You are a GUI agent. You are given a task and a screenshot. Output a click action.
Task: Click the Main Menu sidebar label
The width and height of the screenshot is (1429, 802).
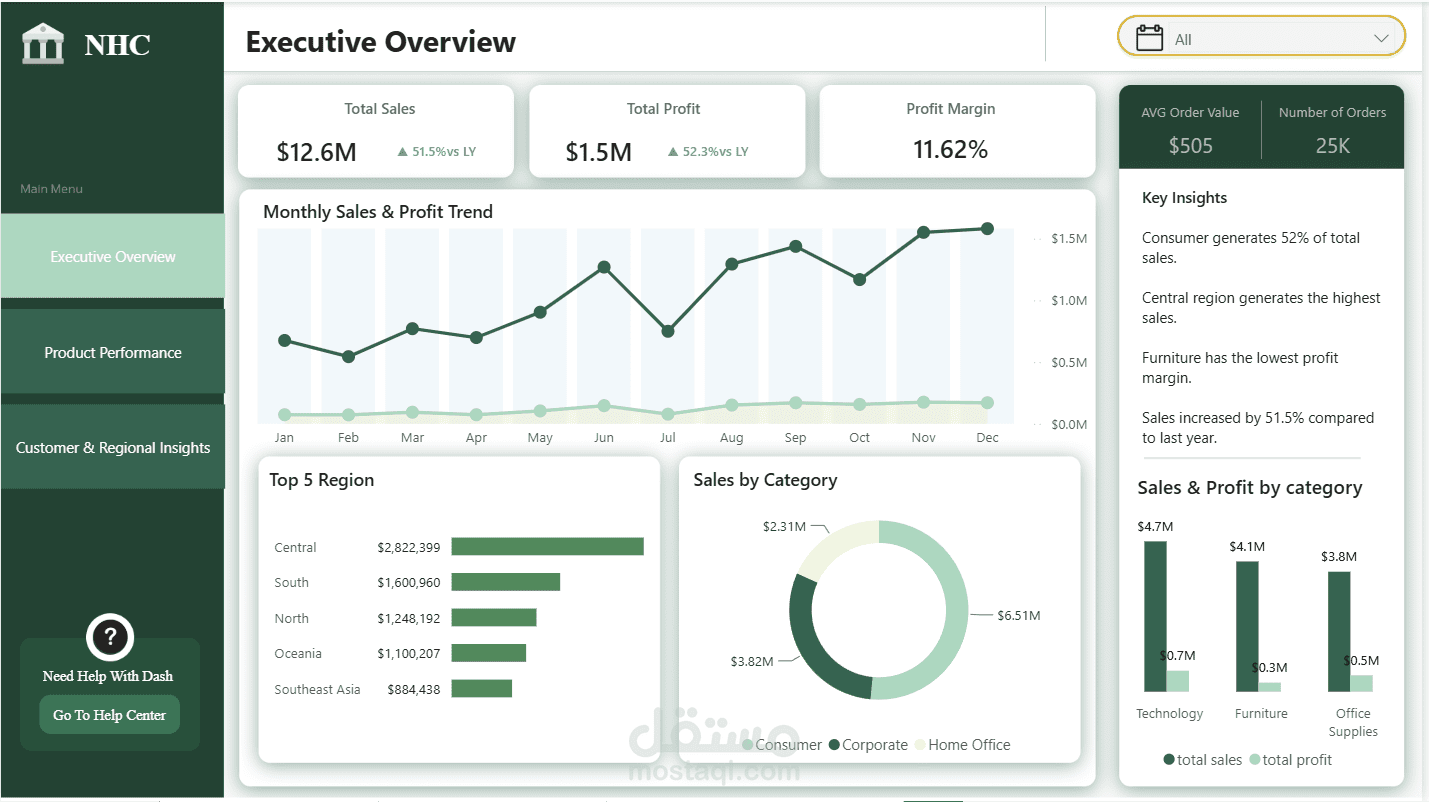(x=51, y=189)
